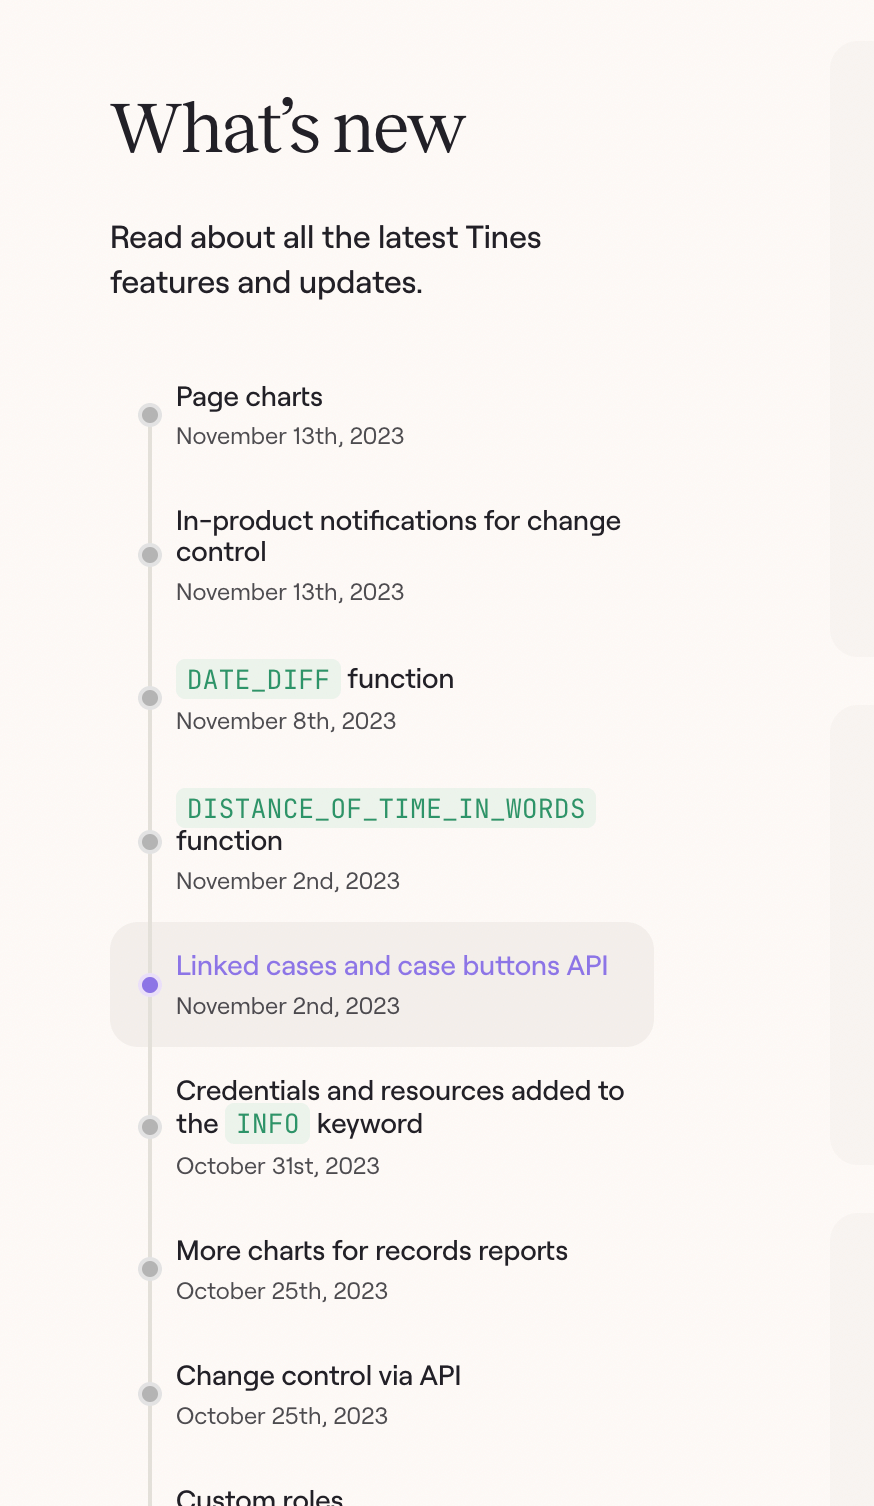874x1506 pixels.
Task: Click the timeline dot for DISTANCE_OF_TIME_IN_WORDS entry
Action: click(150, 842)
